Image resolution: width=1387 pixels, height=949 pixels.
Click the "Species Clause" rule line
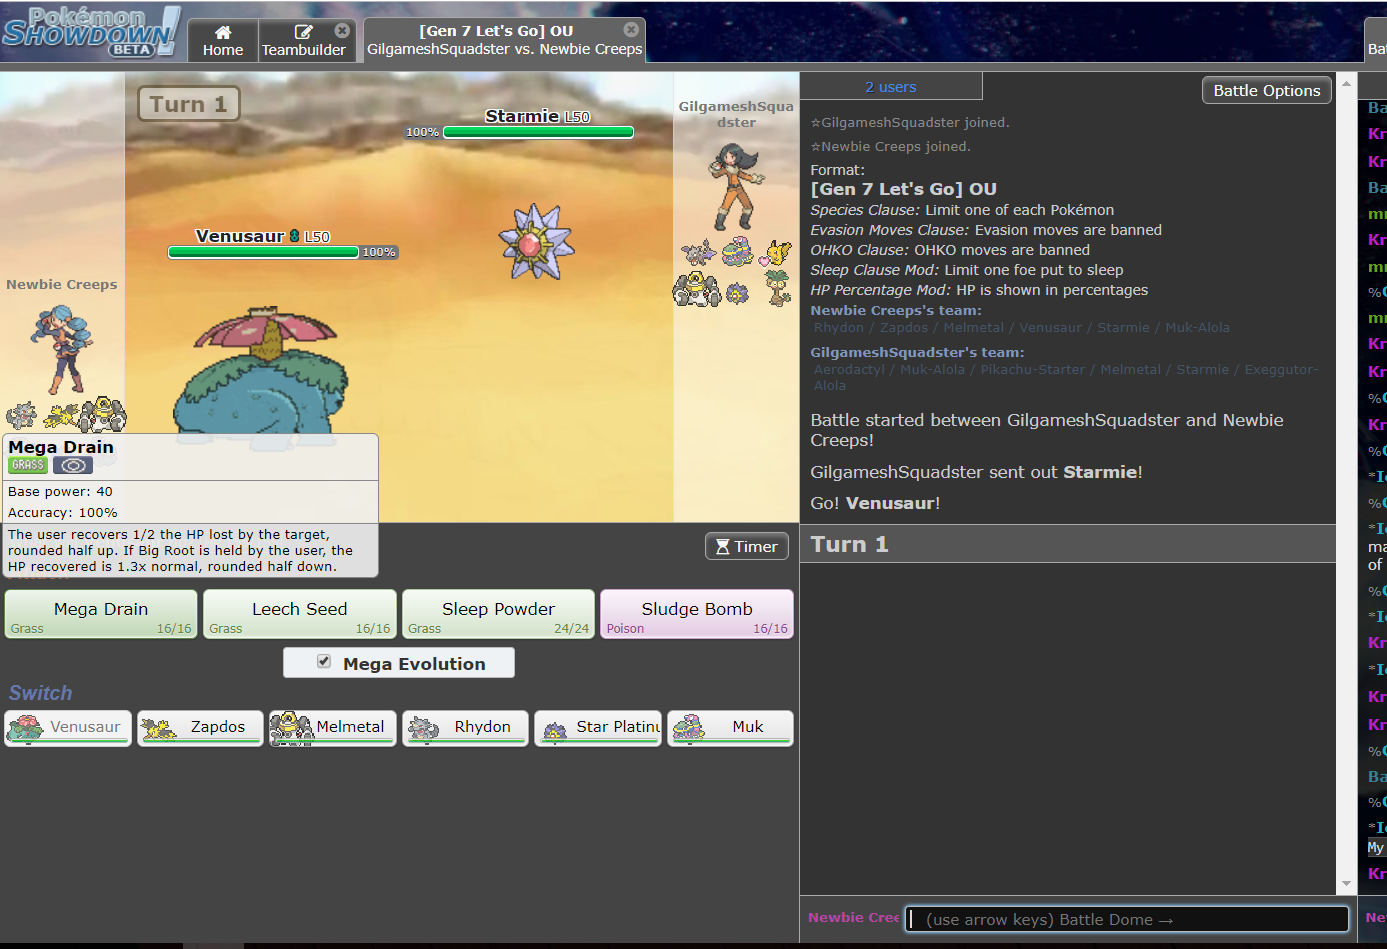pyautogui.click(x=962, y=210)
